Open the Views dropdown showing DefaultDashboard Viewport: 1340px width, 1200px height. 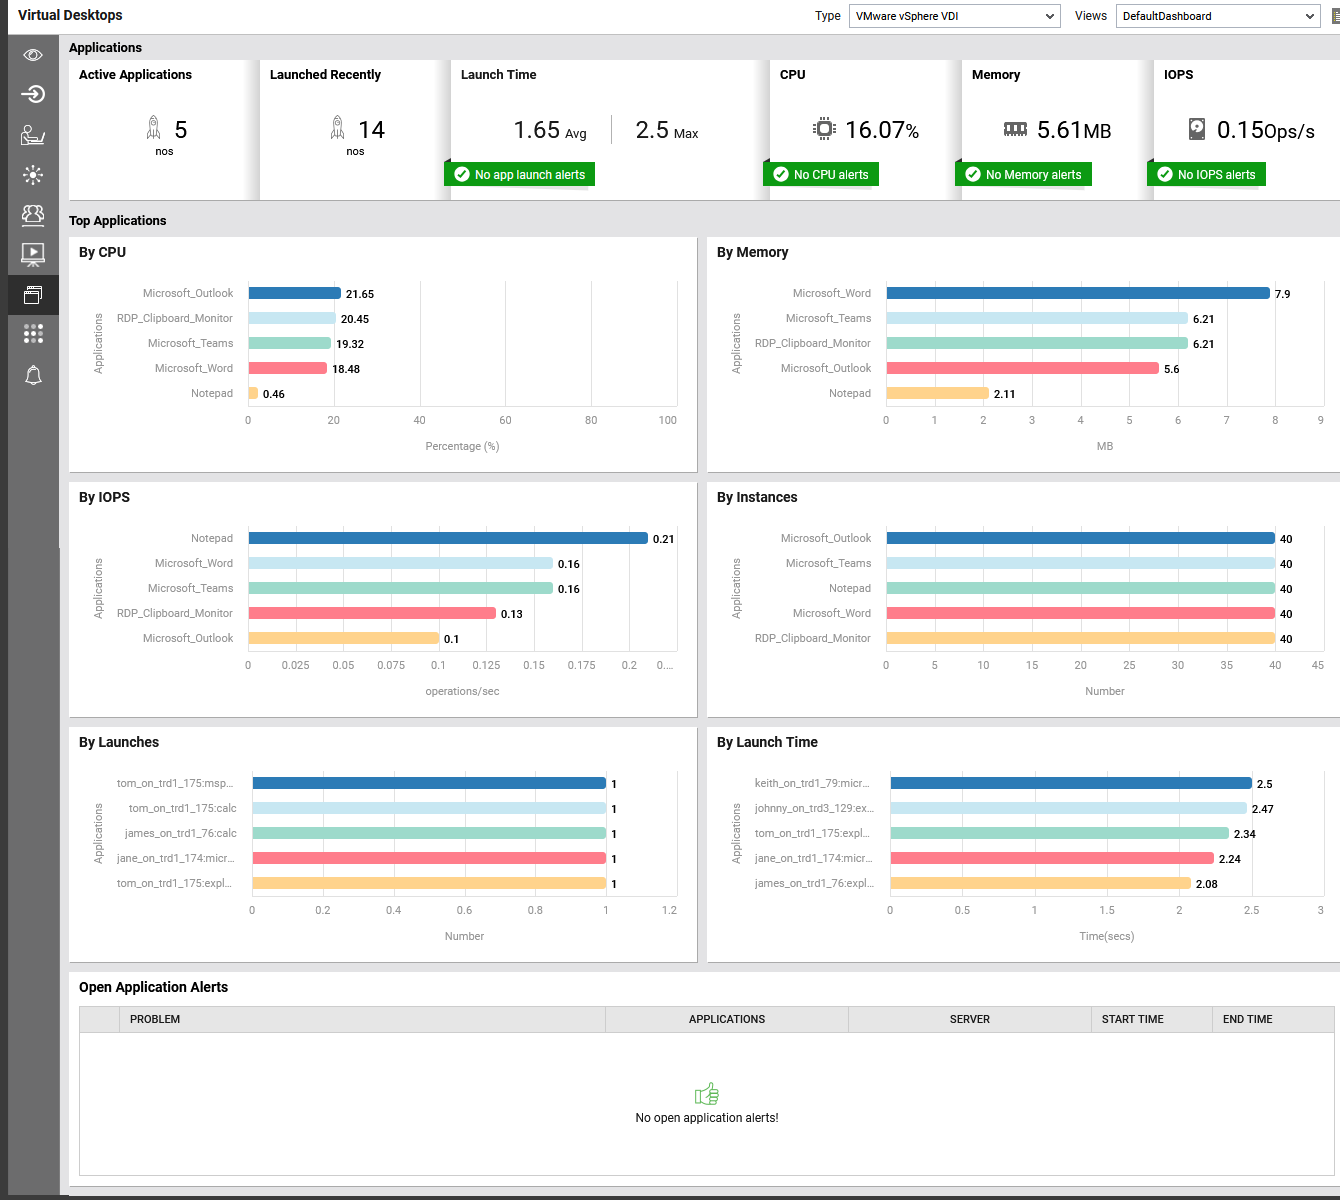click(x=1216, y=15)
